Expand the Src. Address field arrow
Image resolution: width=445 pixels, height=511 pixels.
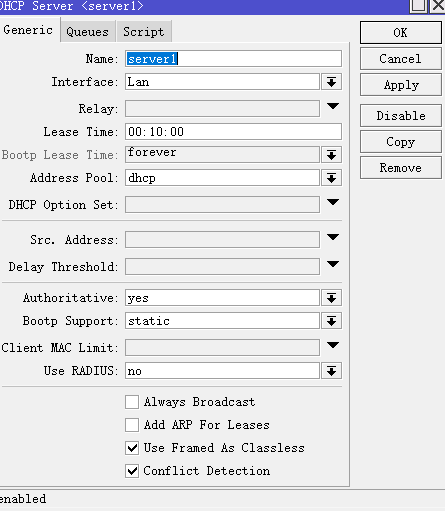tap(333, 237)
